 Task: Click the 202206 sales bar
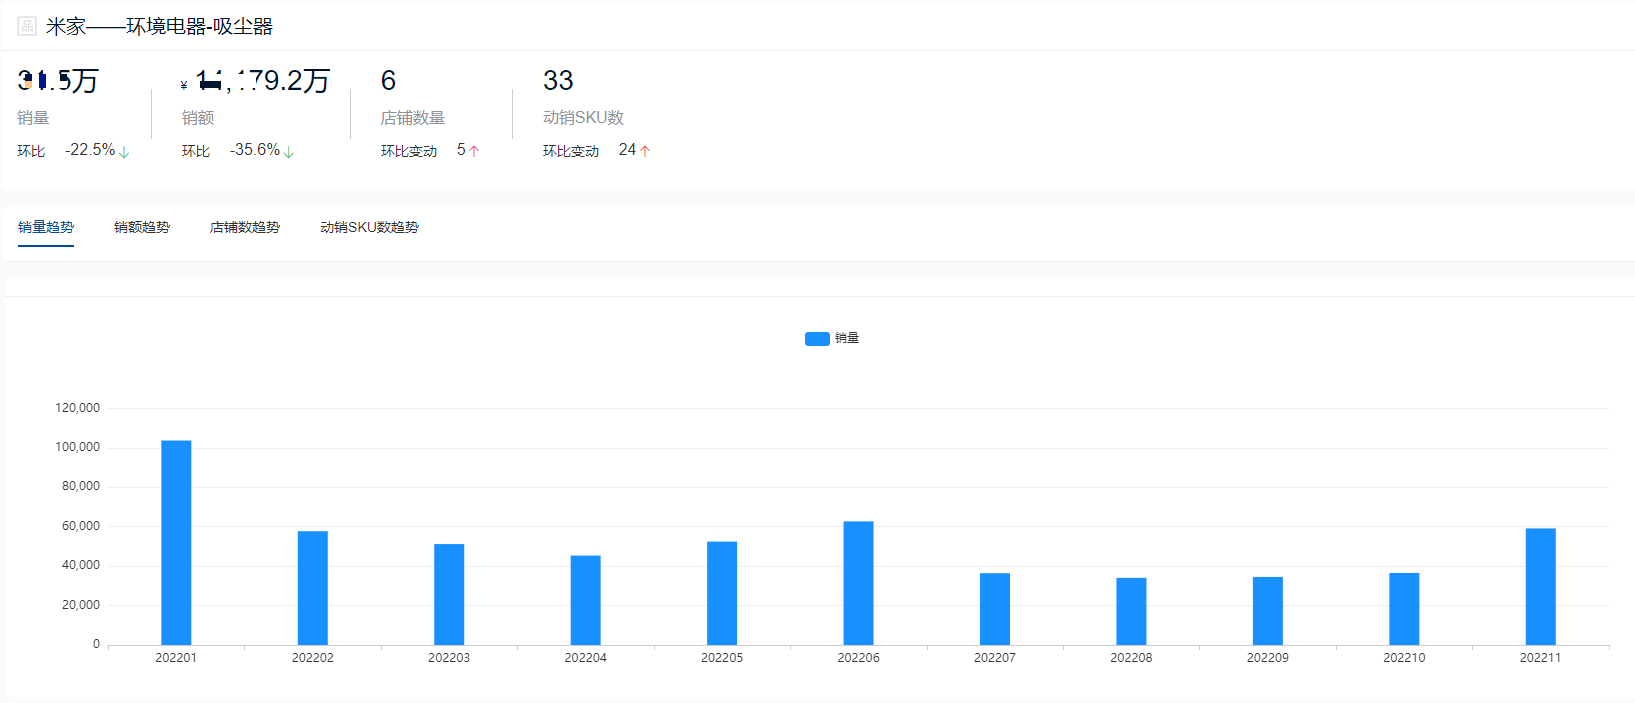858,583
